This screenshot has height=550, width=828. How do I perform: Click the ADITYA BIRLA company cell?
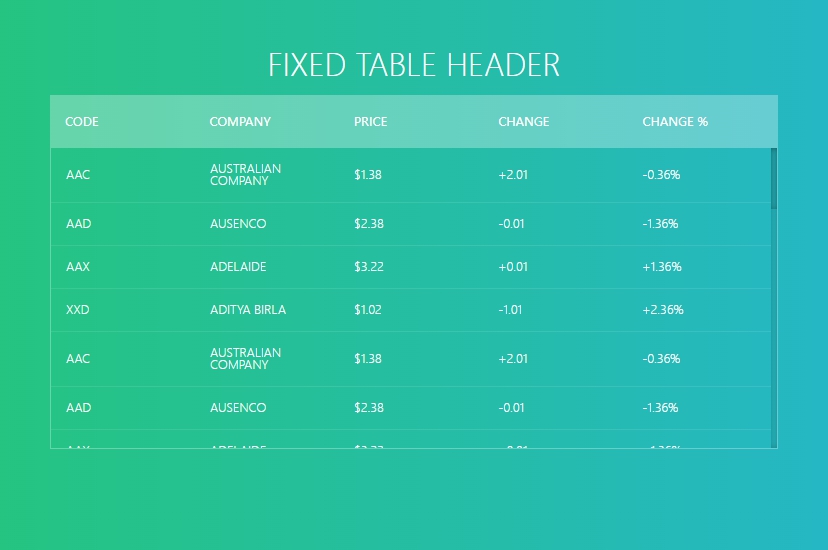248,310
